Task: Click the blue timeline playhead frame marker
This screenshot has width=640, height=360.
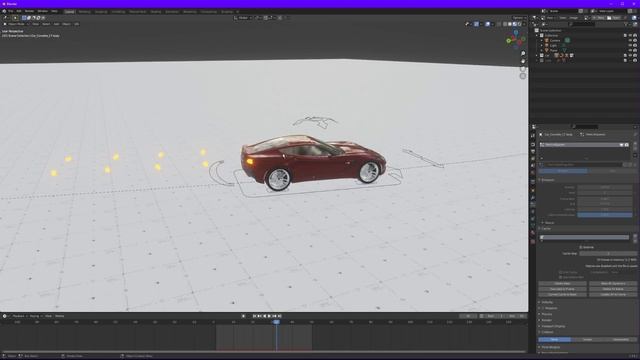Action: (276, 322)
